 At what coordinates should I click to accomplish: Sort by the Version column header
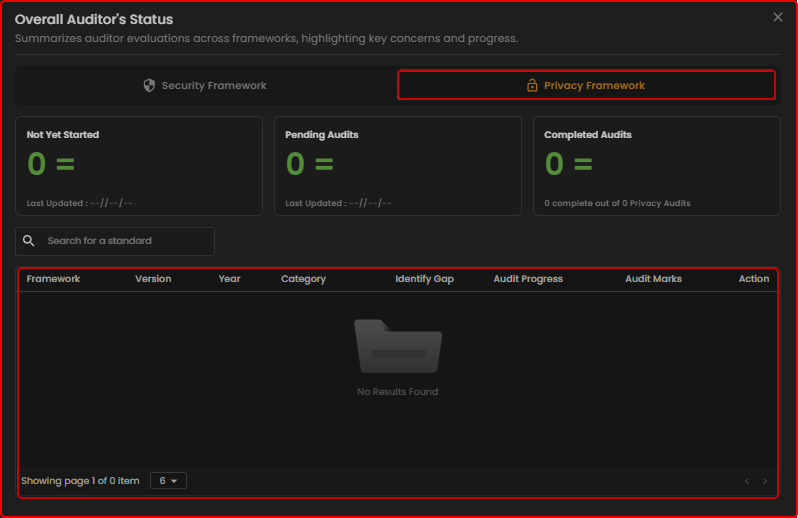click(x=153, y=279)
